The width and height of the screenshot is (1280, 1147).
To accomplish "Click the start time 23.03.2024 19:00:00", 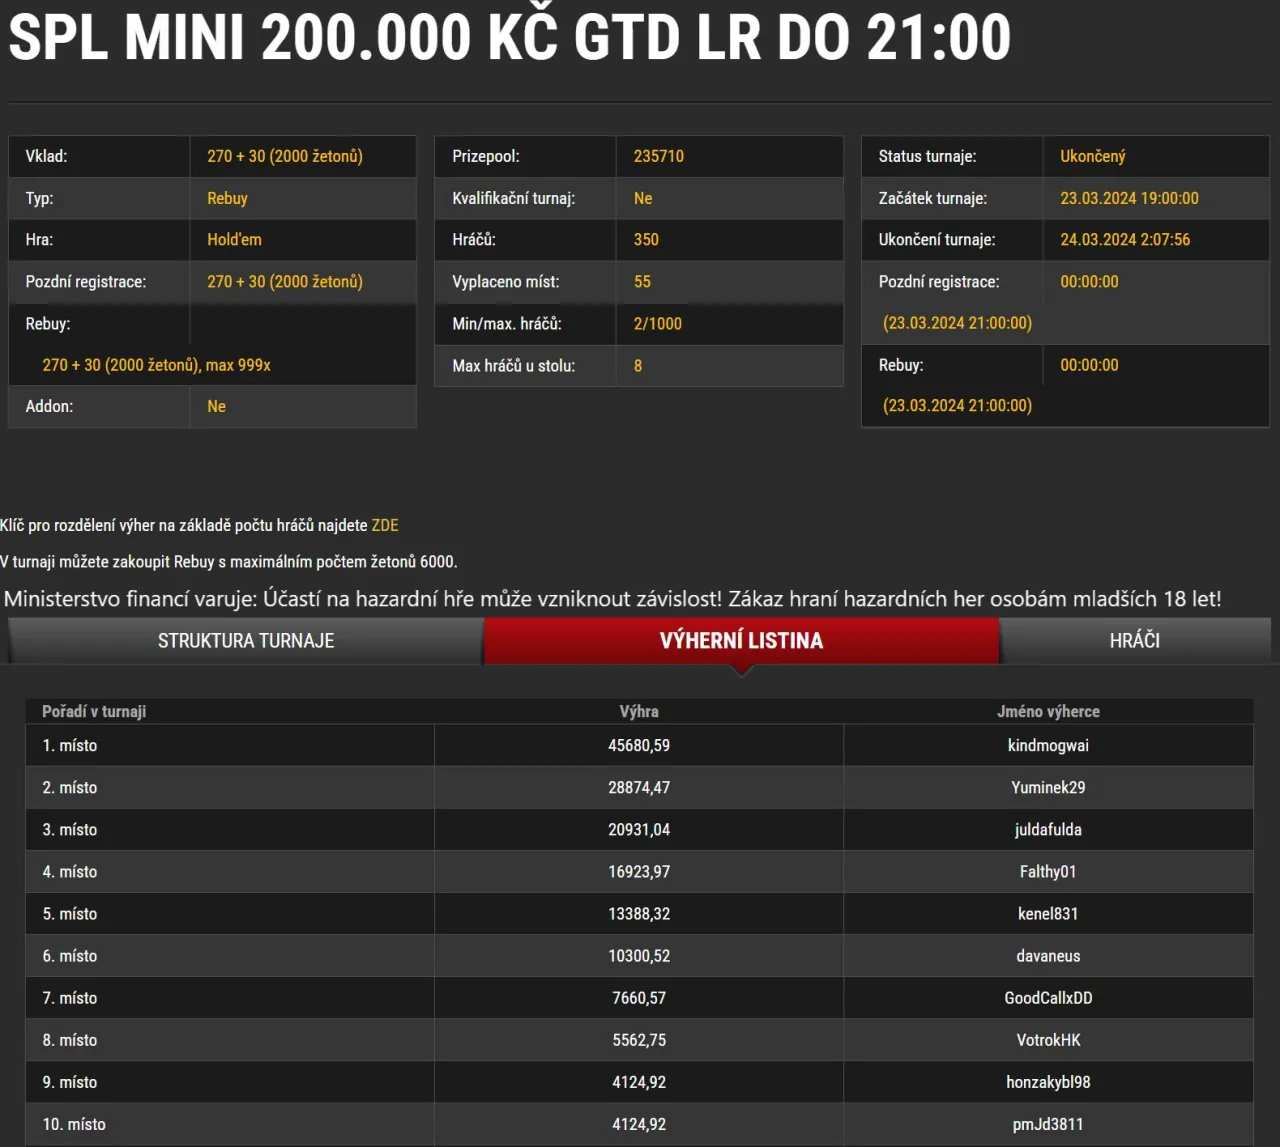I will [x=1129, y=198].
